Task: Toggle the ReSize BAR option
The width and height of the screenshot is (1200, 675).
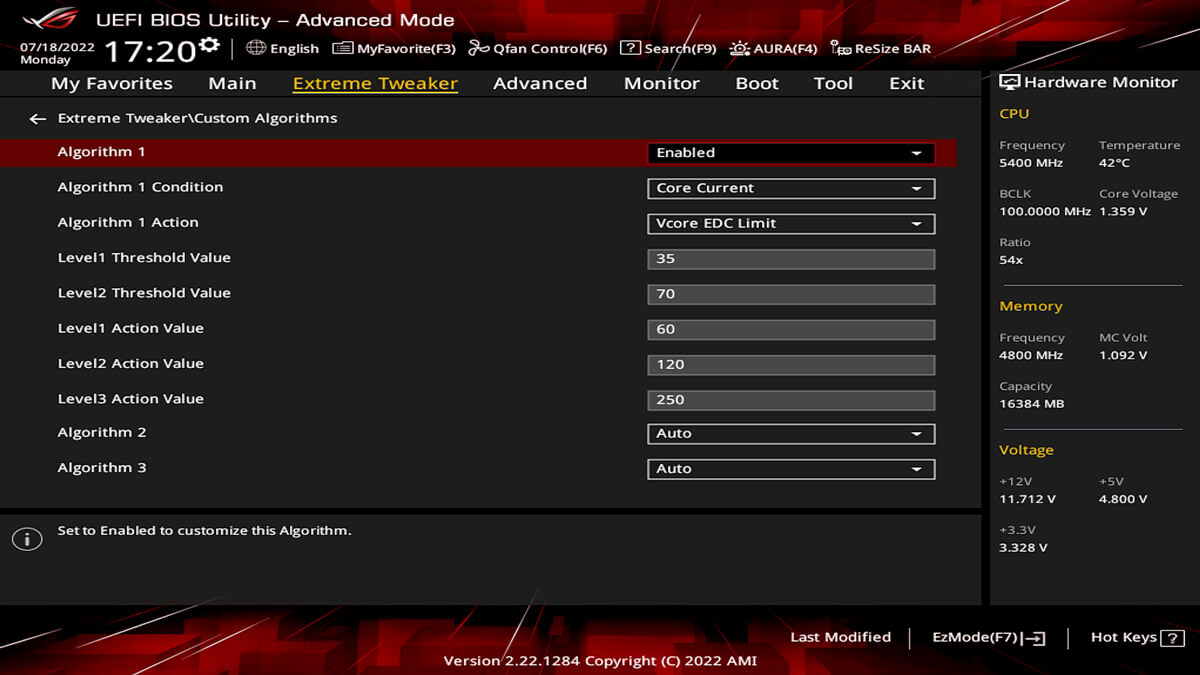Action: [880, 48]
